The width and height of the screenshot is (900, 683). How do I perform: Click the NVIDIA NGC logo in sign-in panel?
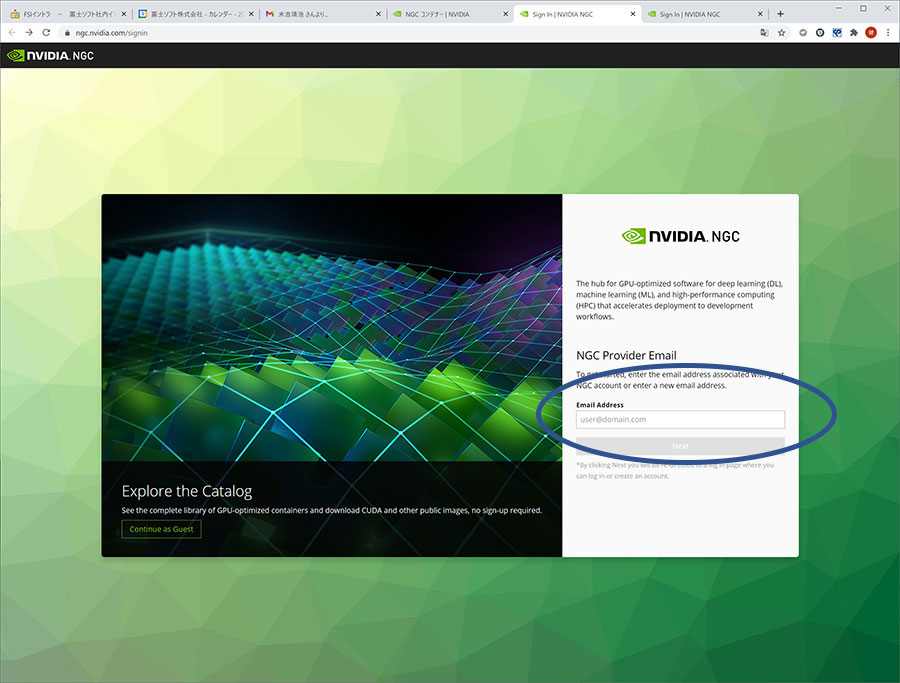681,236
